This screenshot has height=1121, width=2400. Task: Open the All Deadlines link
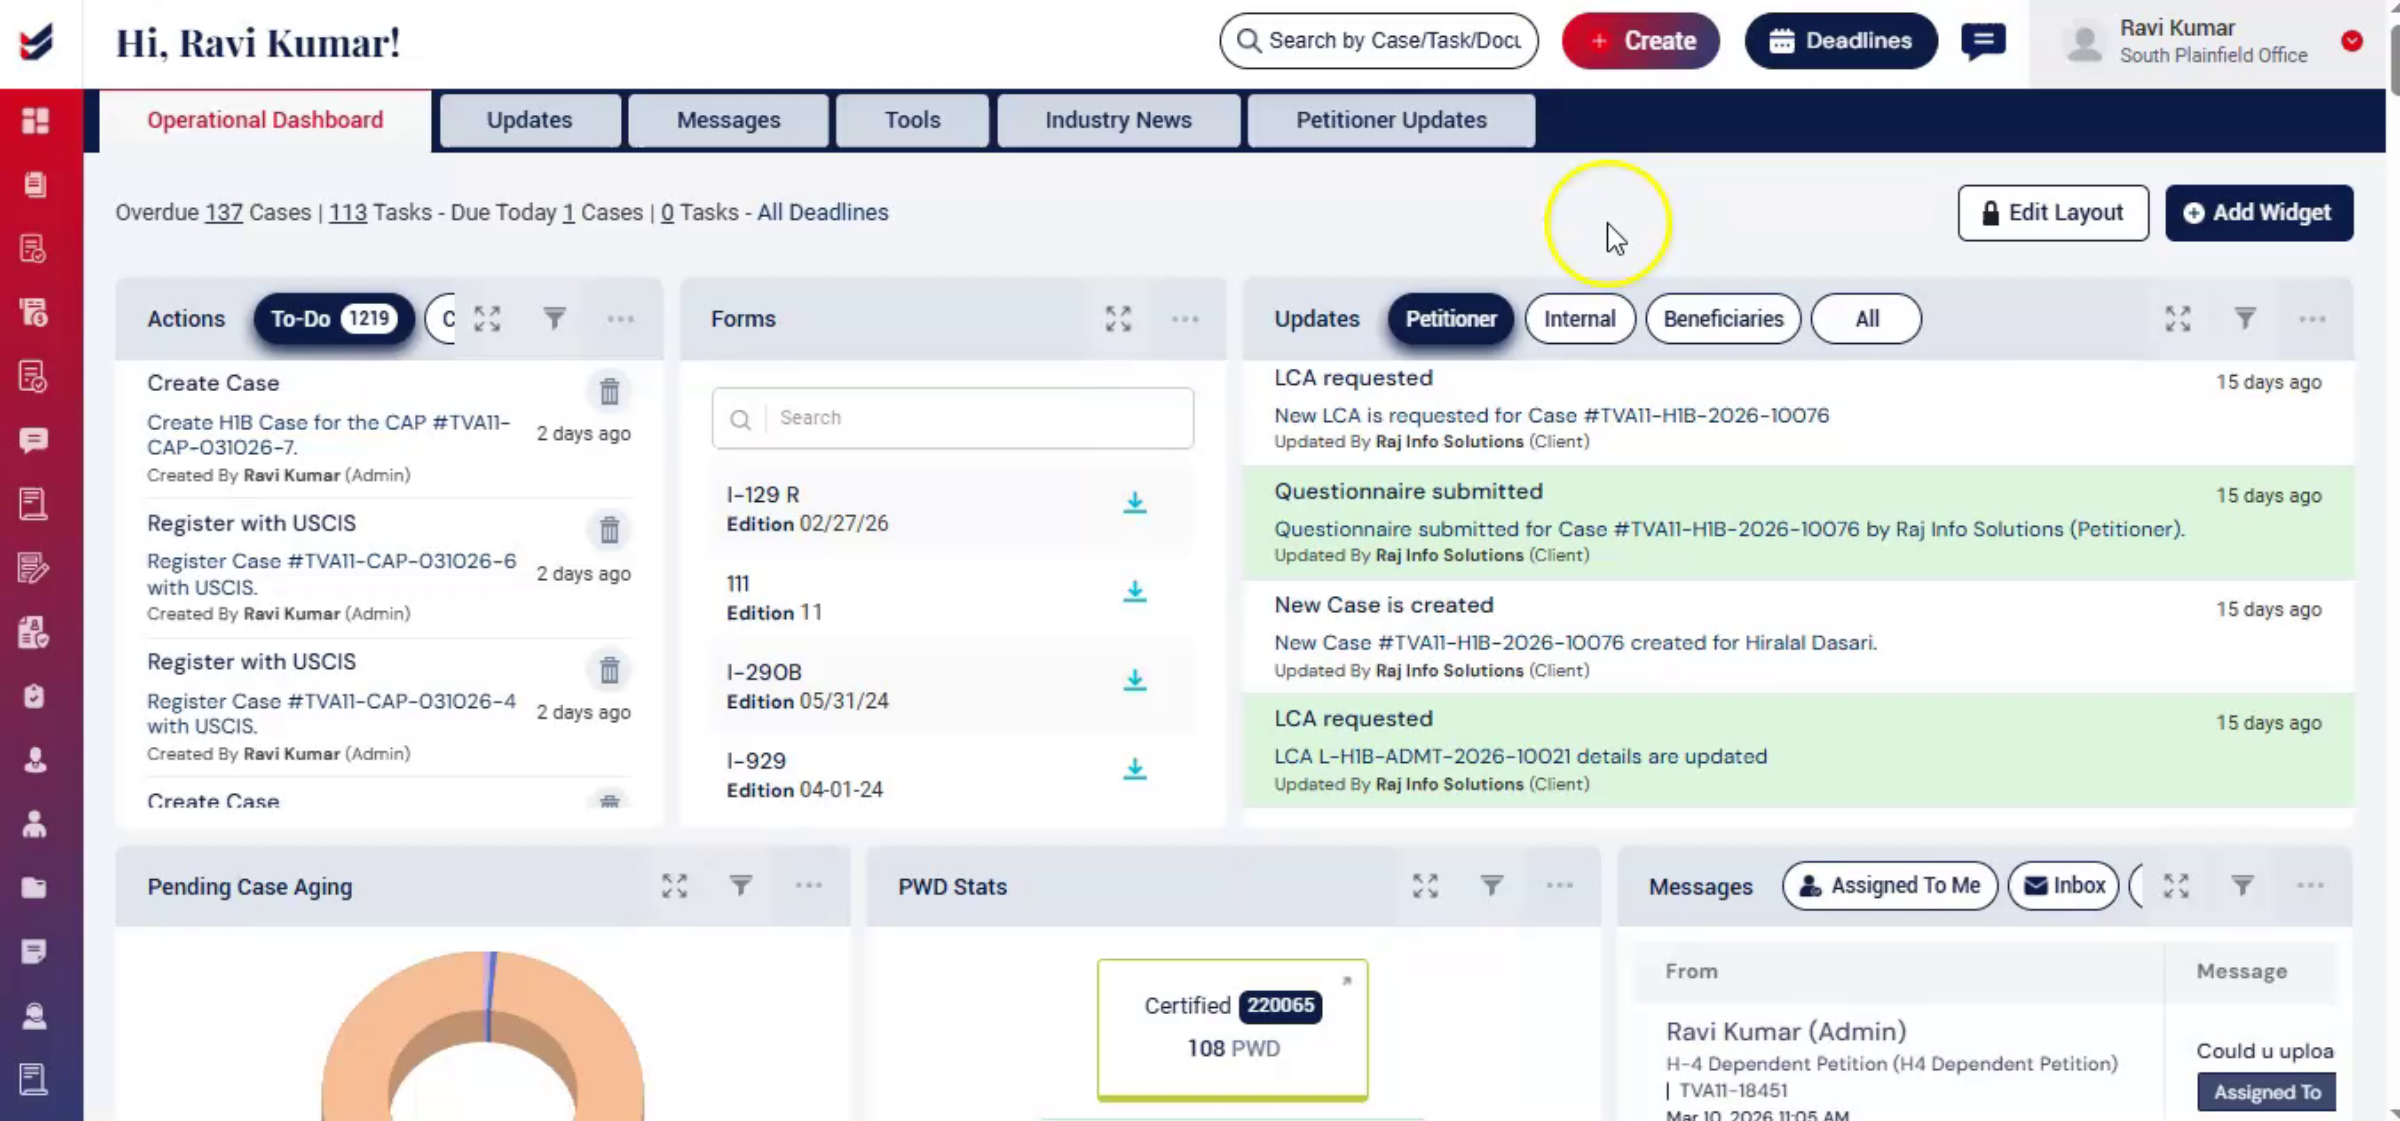pos(822,213)
